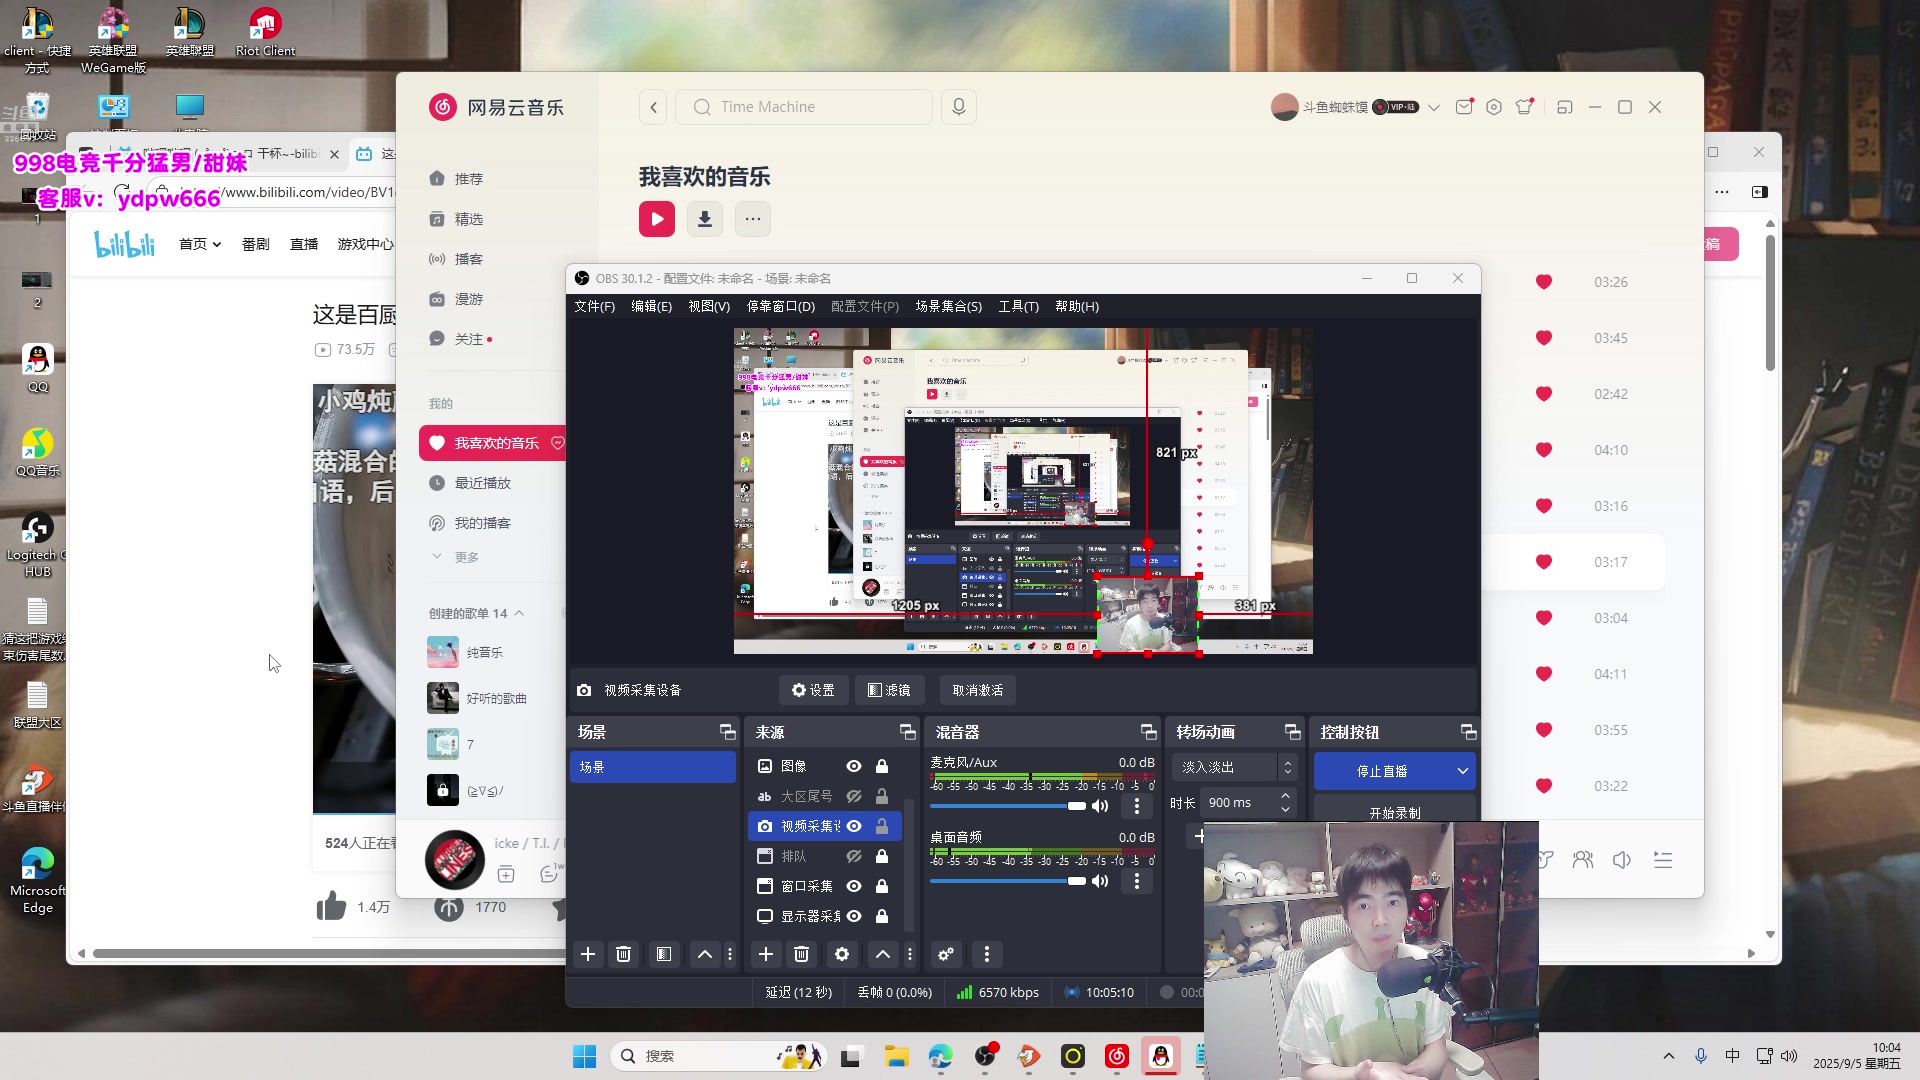1920x1080 pixels.
Task: Open 麦克风/Aux channel options menu
Action: [1137, 806]
